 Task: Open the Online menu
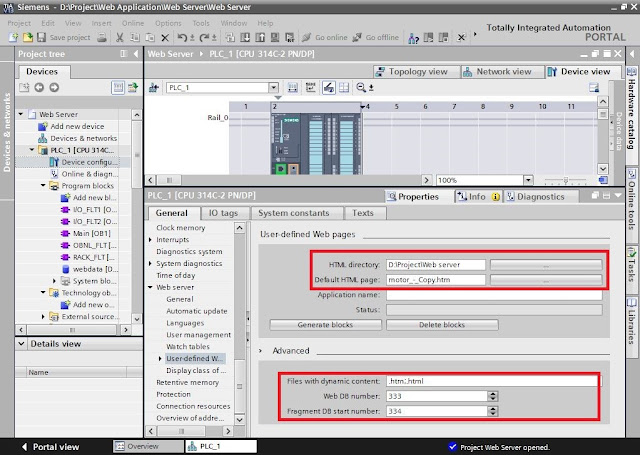pyautogui.click(x=133, y=23)
